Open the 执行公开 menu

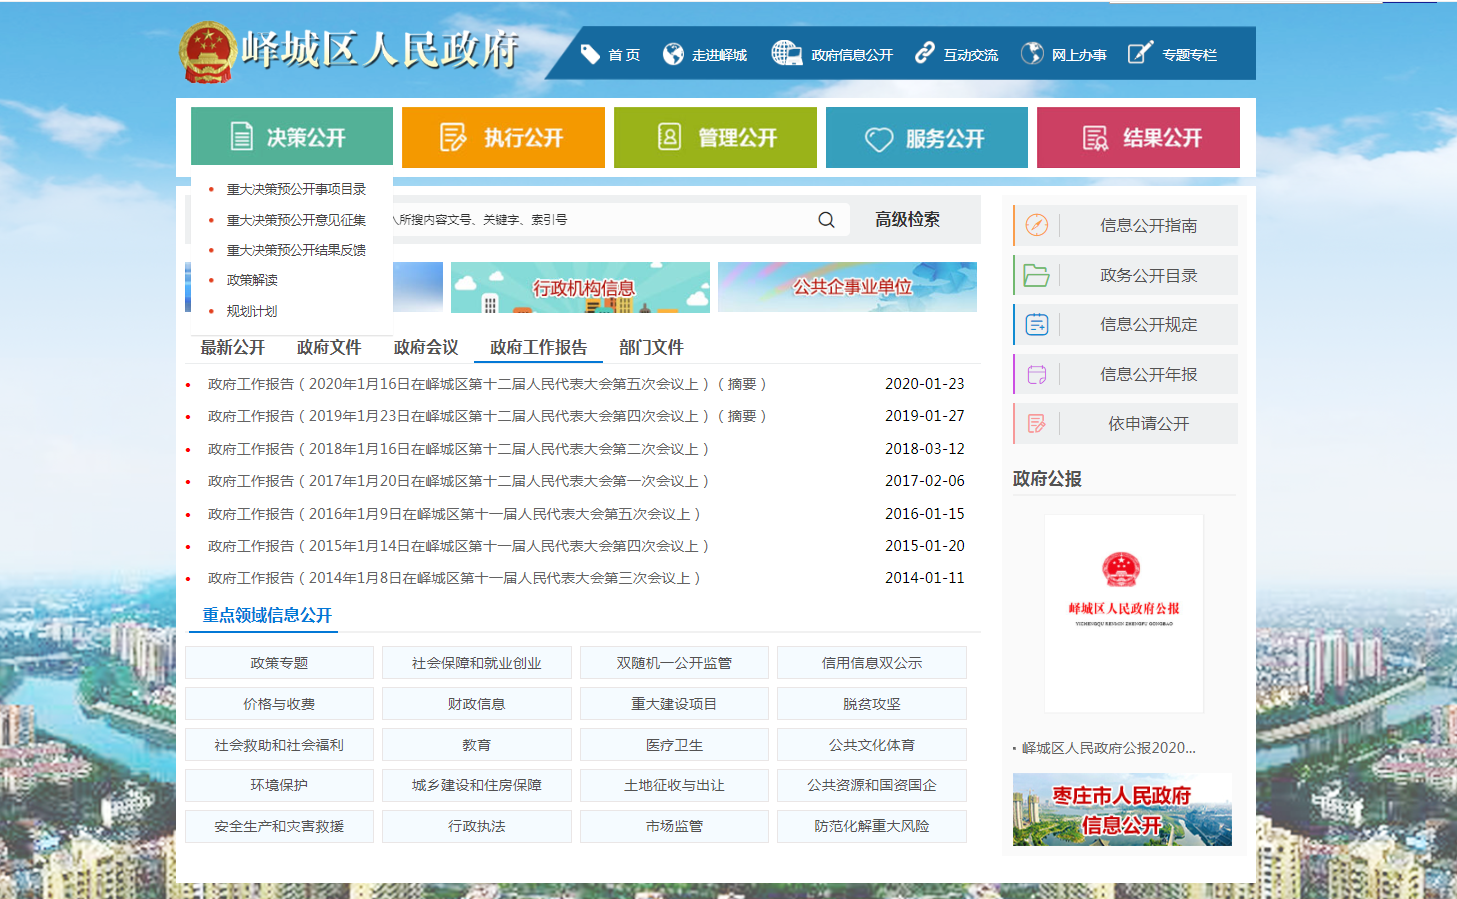tap(503, 137)
